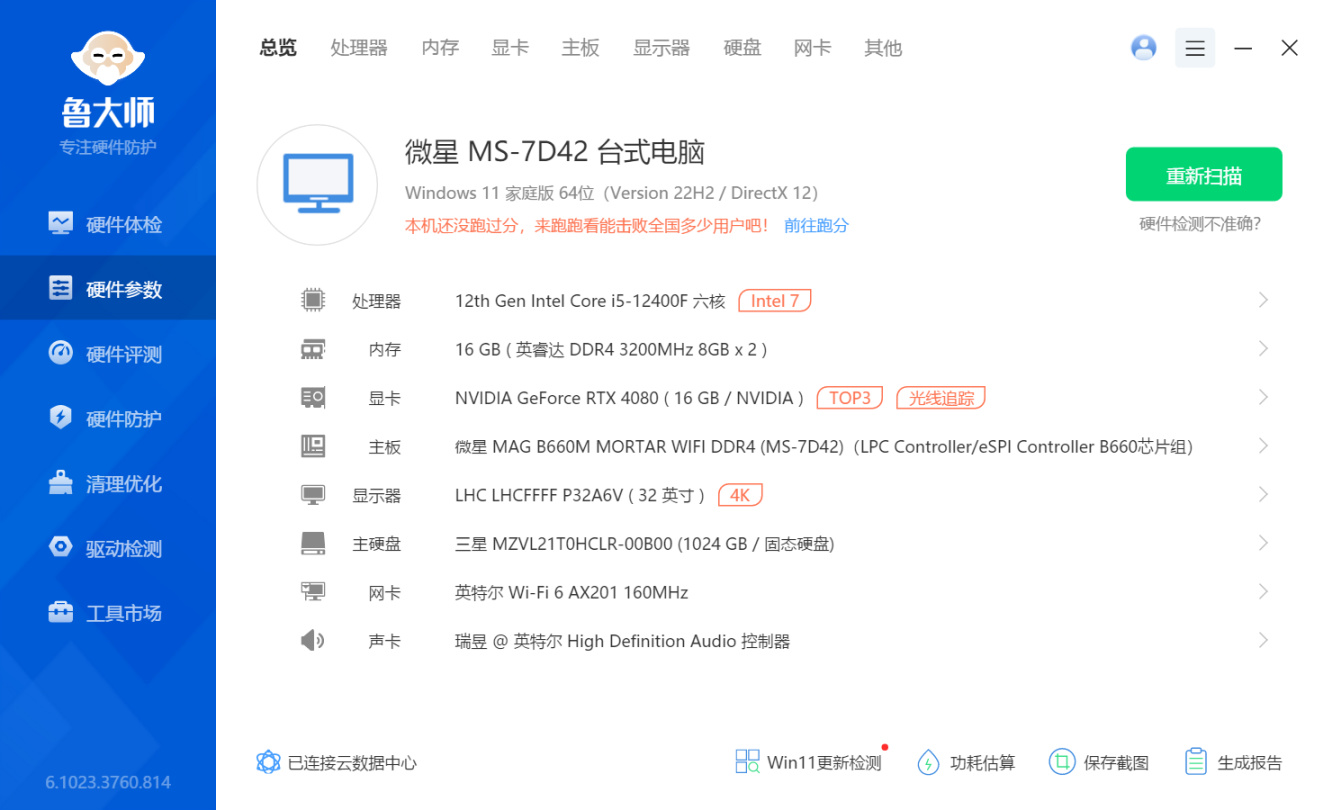
Task: Click the 已连接云数据中心 status text
Action: click(352, 763)
